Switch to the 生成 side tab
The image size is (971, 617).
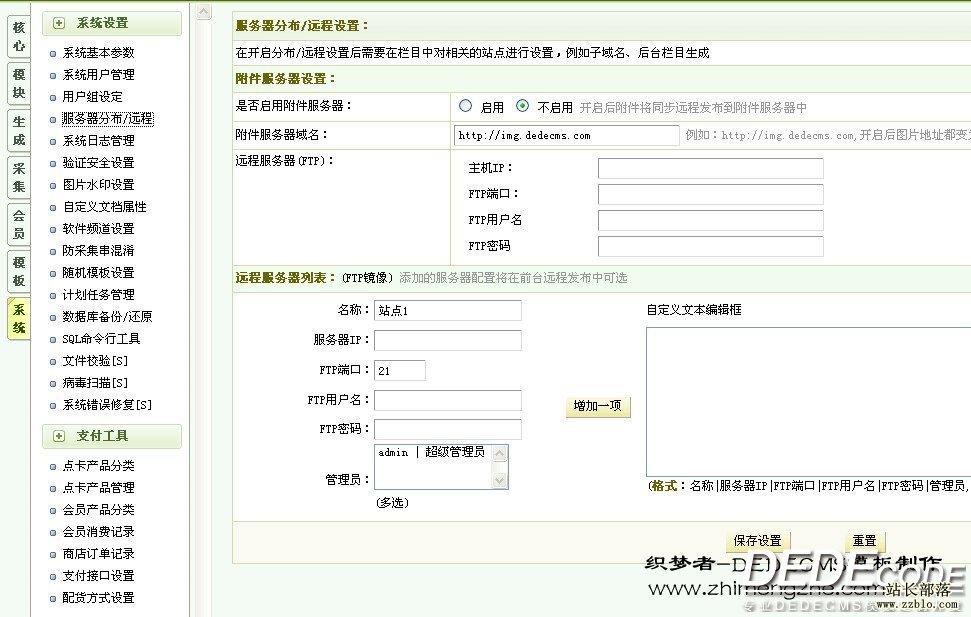pos(19,131)
